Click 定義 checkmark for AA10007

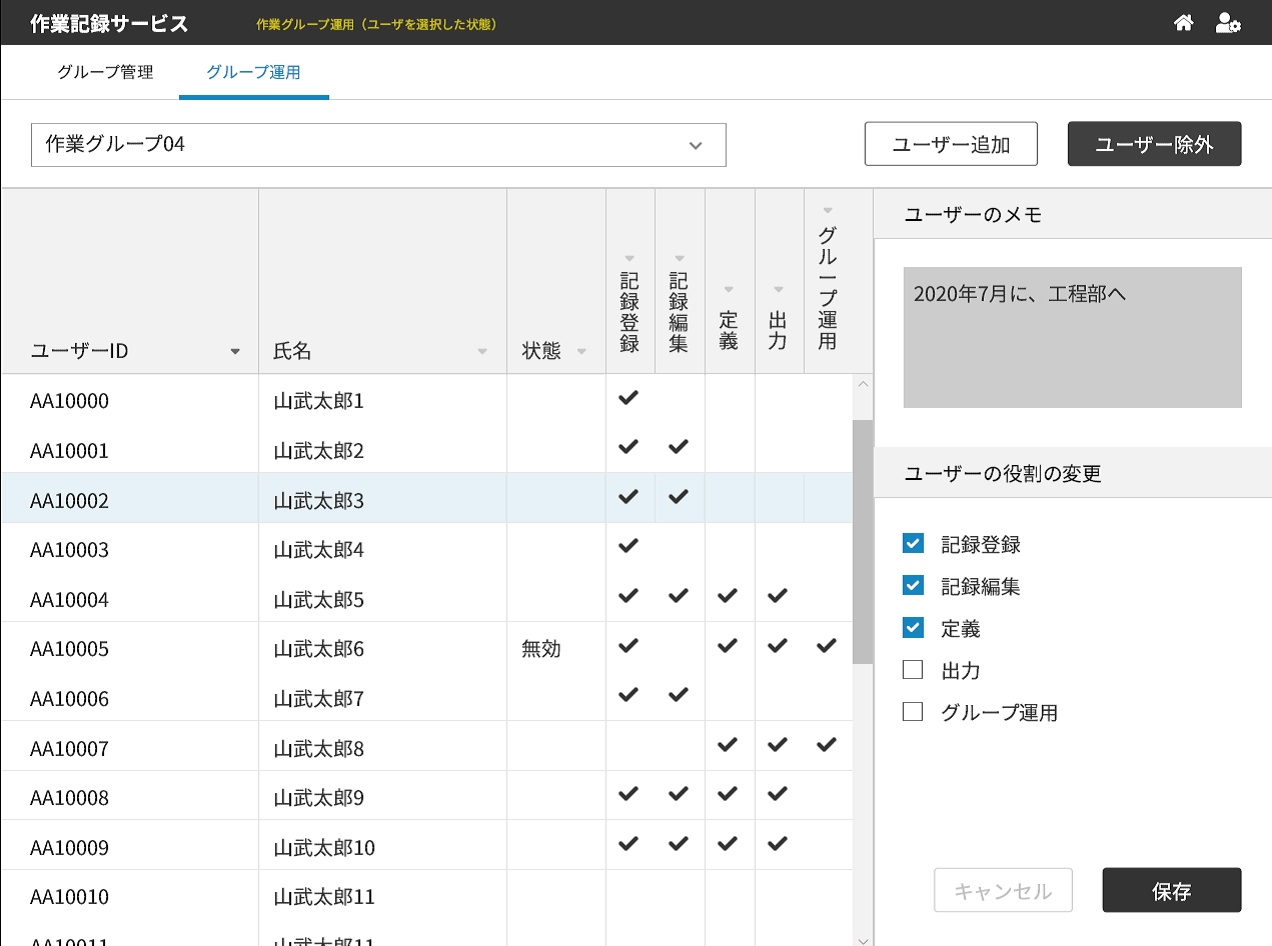point(727,744)
